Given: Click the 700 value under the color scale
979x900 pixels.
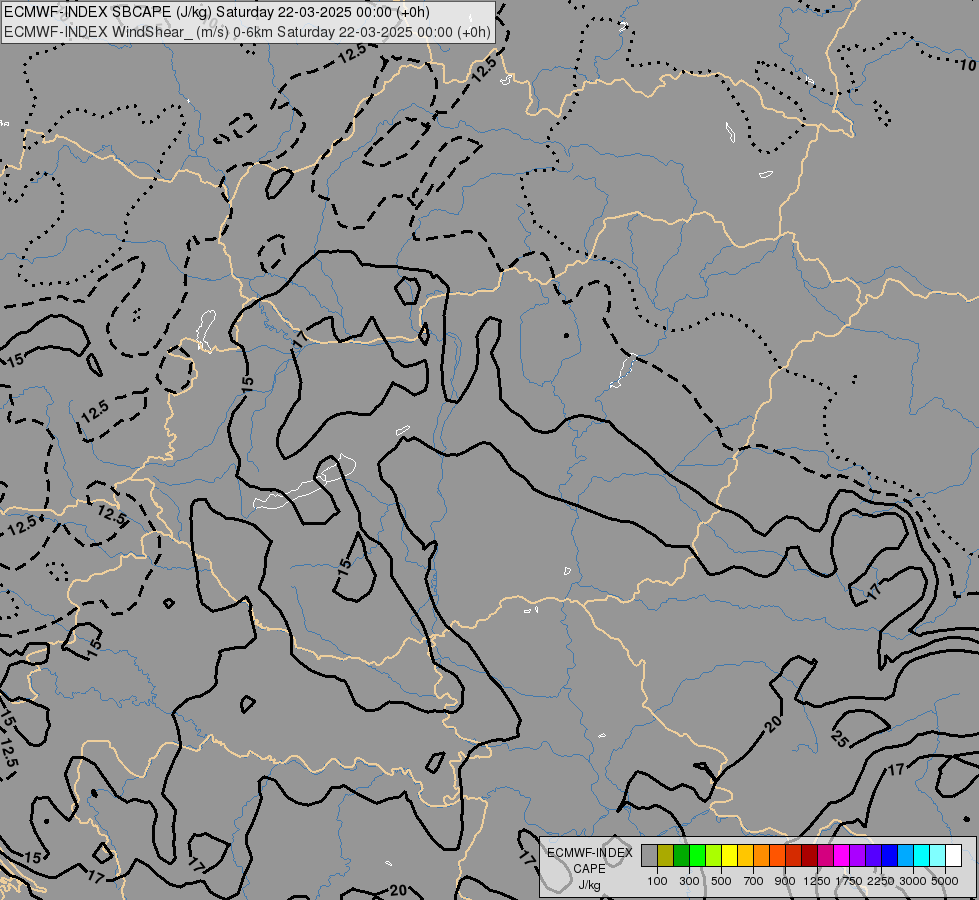Looking at the screenshot, I should (x=754, y=881).
